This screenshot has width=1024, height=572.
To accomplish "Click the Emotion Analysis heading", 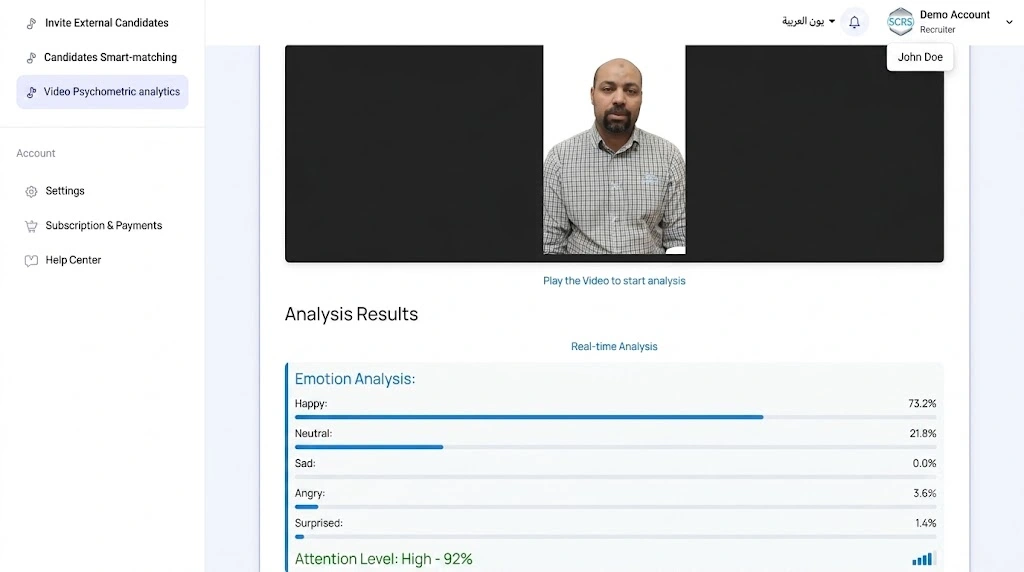I will (x=355, y=379).
